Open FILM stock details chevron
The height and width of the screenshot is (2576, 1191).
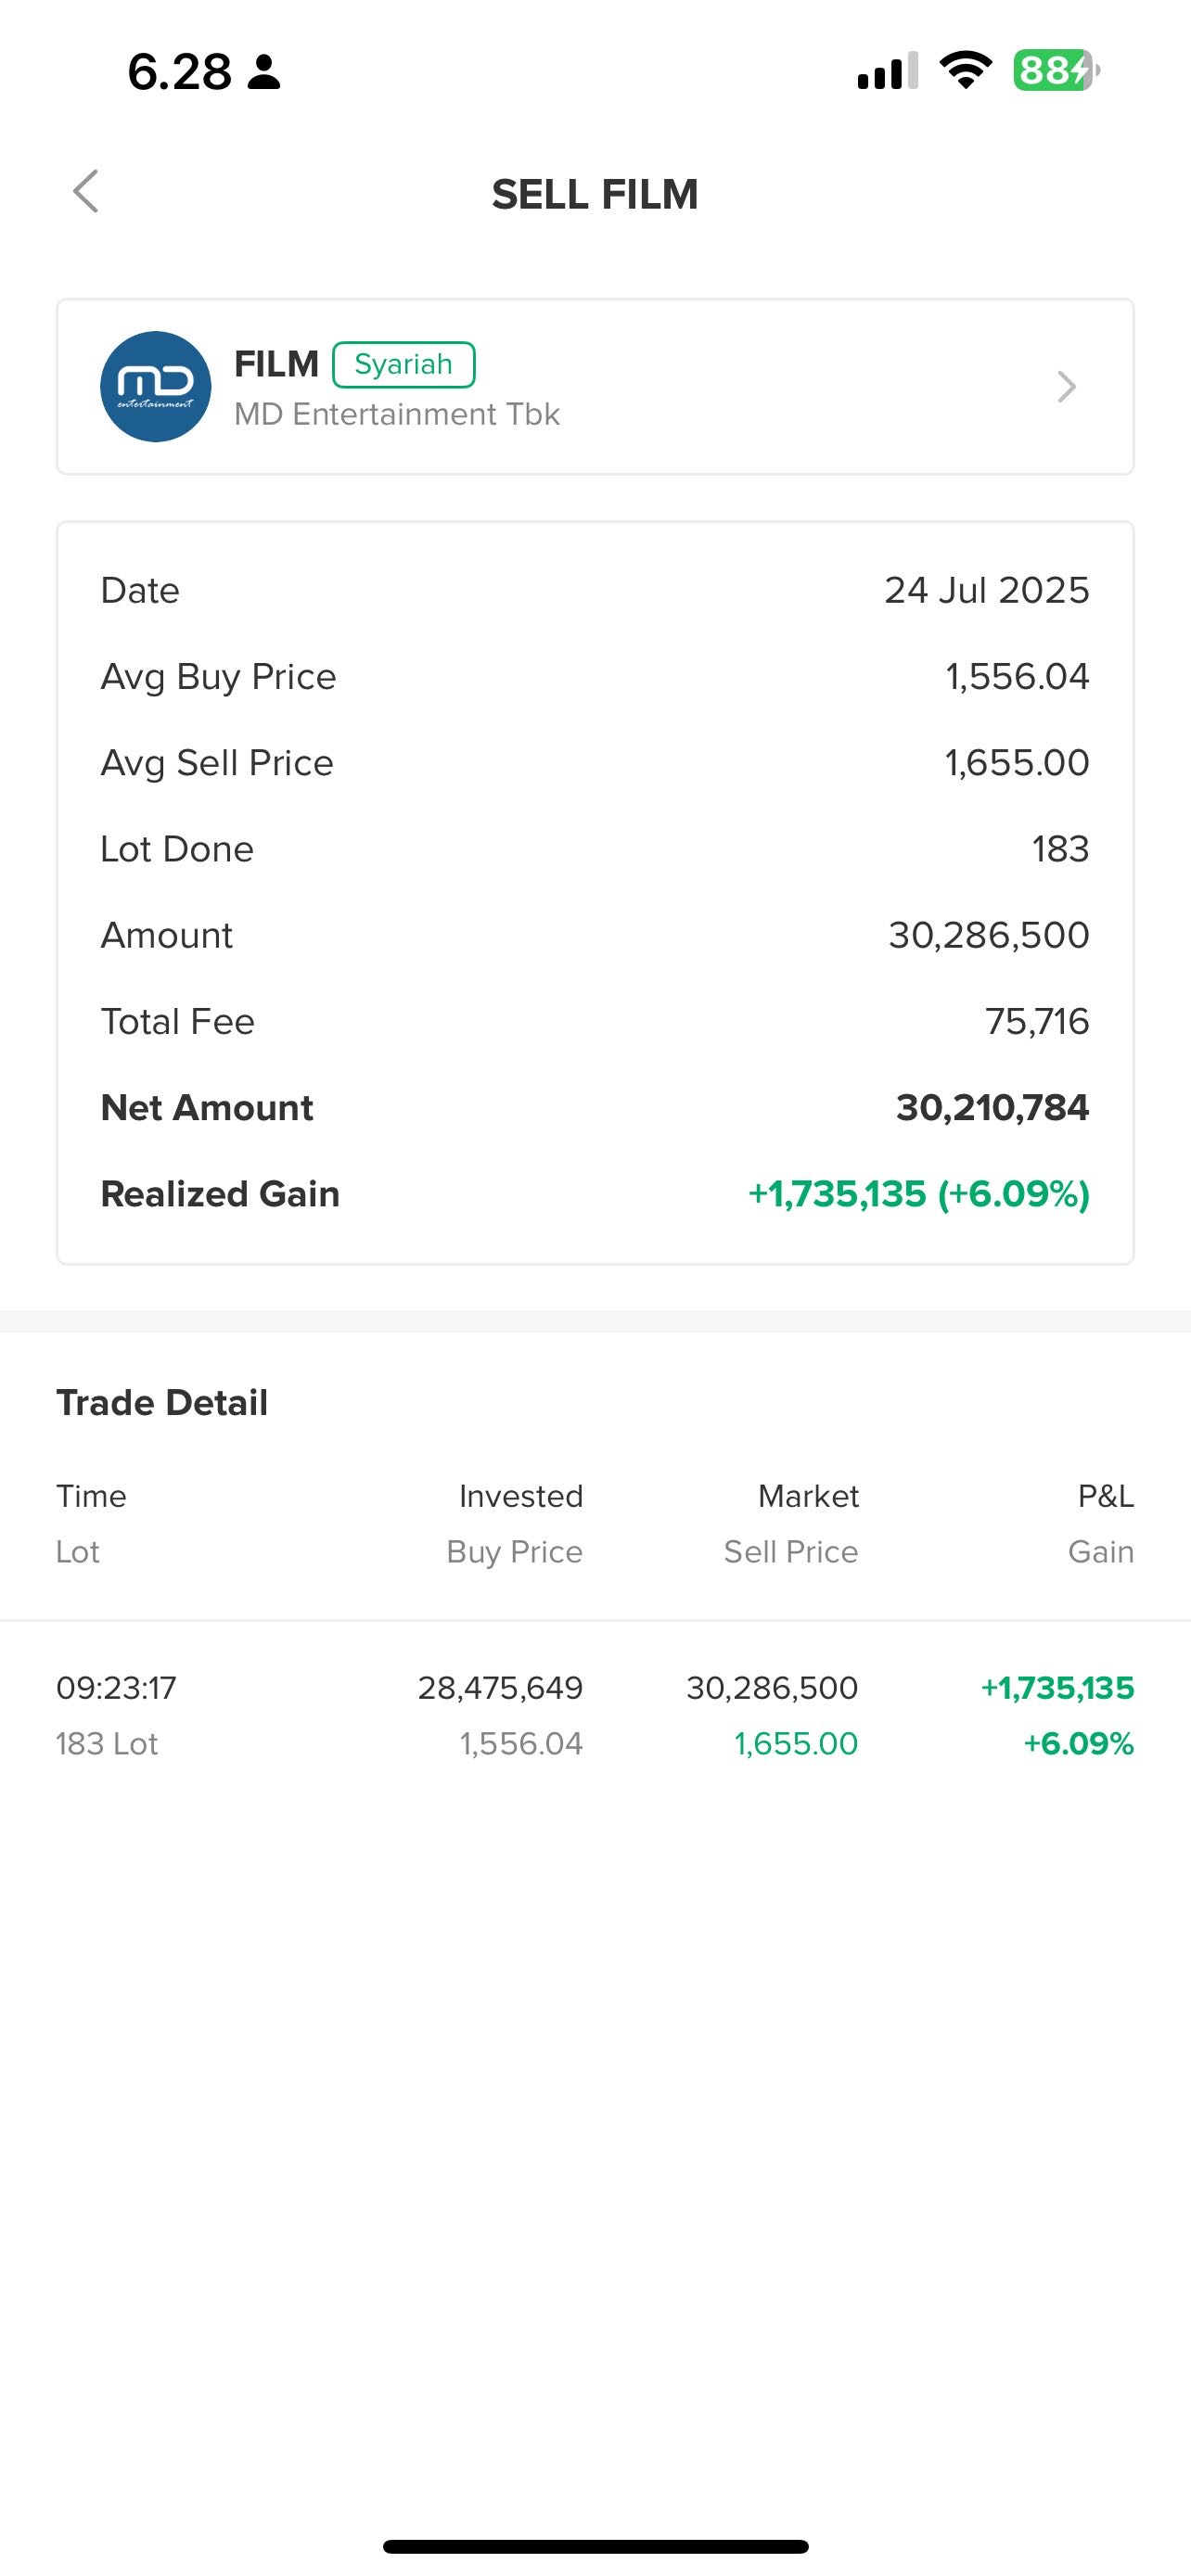click(x=1066, y=386)
